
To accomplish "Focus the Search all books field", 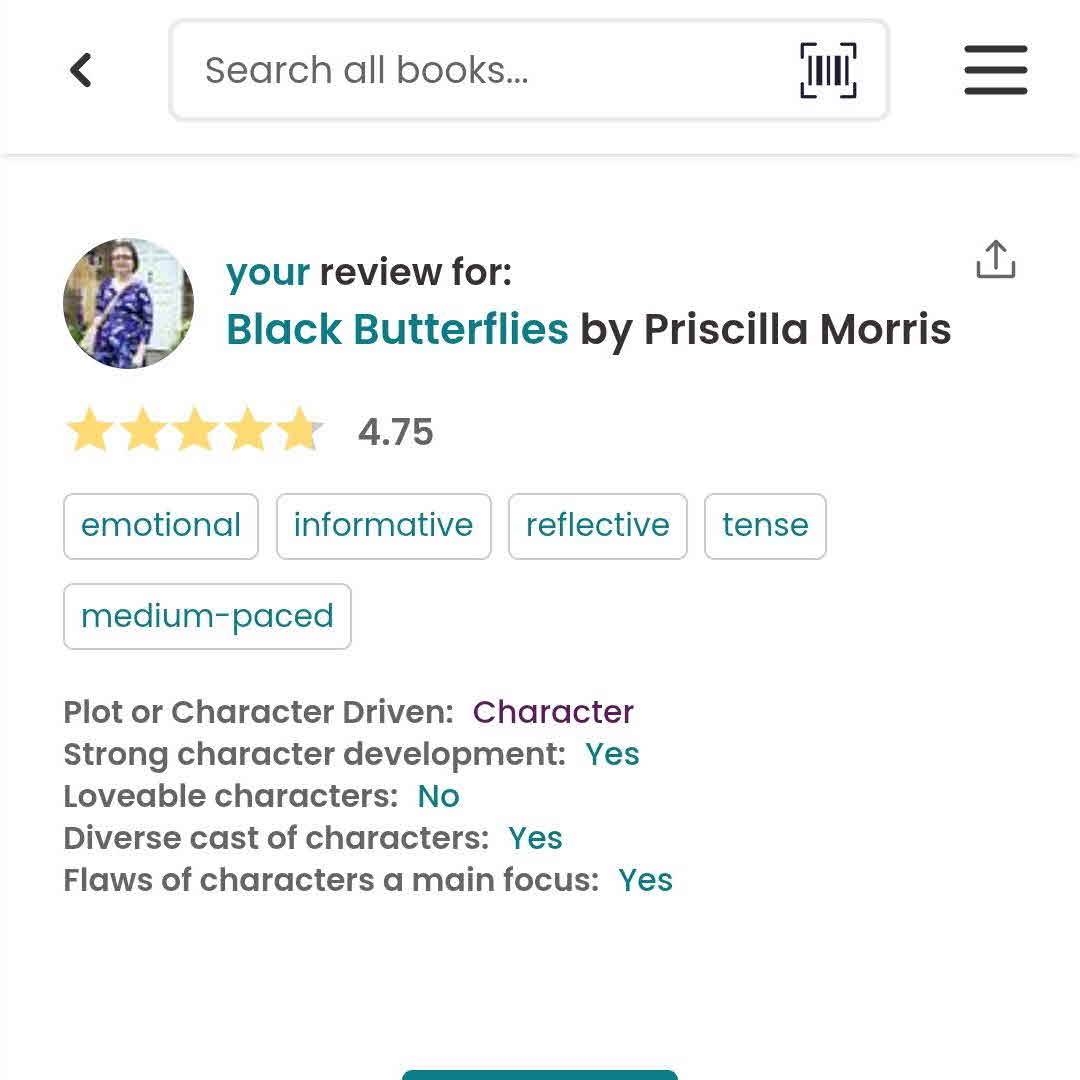I will [x=480, y=71].
